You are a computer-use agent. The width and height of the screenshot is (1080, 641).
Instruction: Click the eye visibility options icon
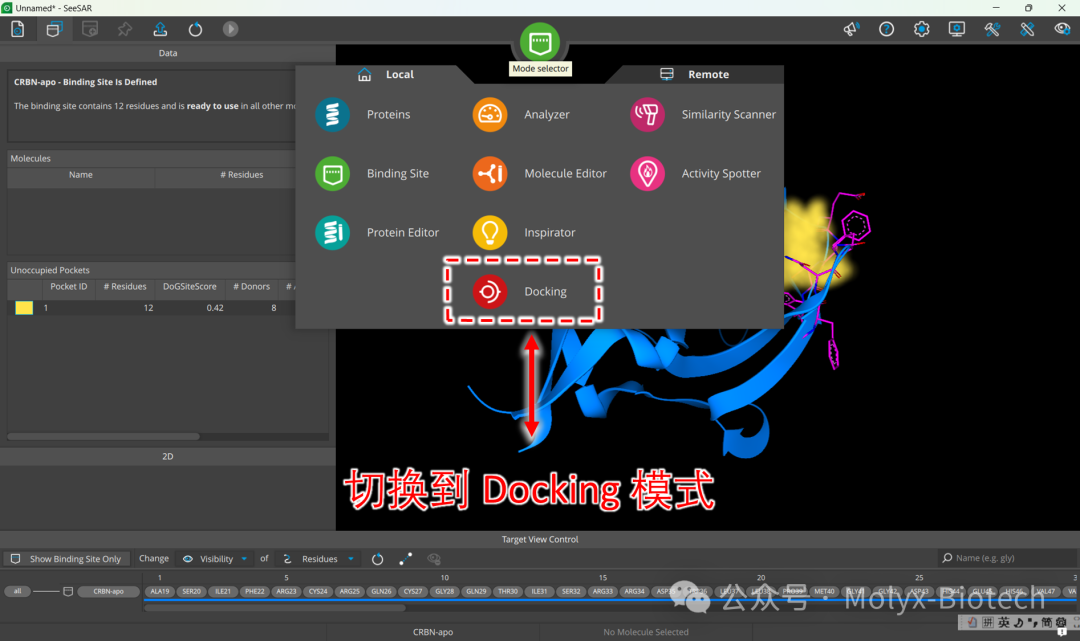pyautogui.click(x=1062, y=29)
